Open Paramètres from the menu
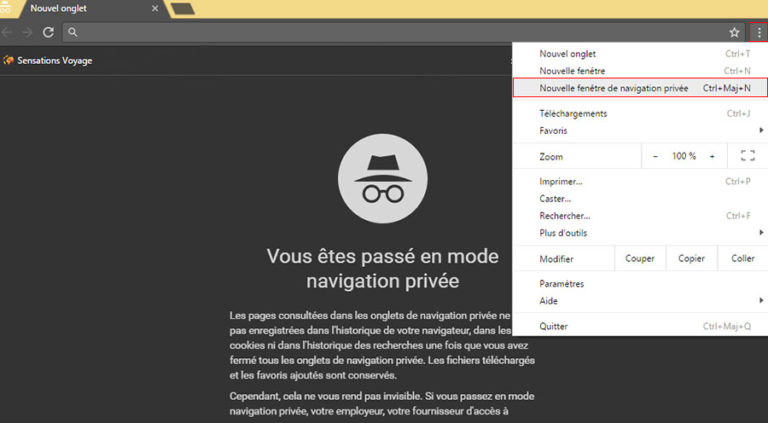 coord(562,284)
